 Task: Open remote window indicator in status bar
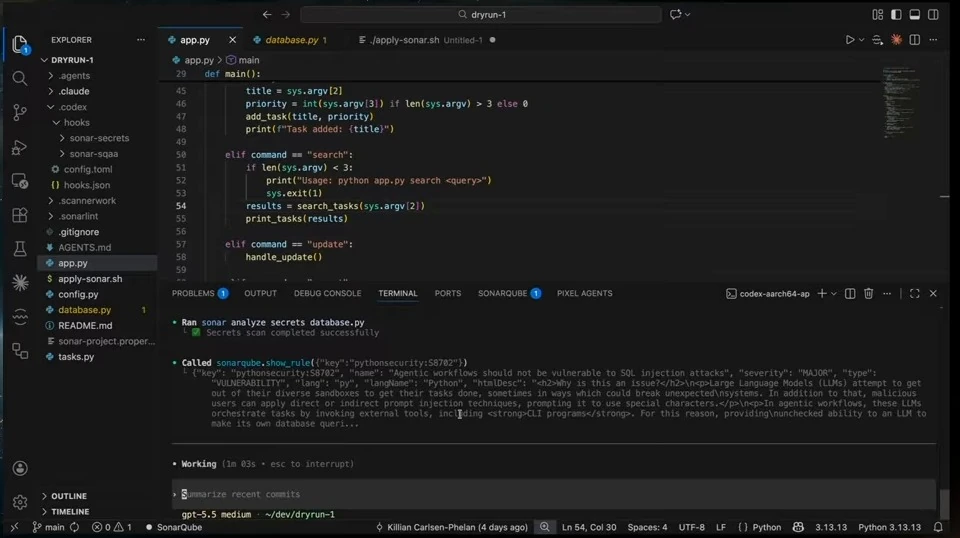(x=14, y=527)
